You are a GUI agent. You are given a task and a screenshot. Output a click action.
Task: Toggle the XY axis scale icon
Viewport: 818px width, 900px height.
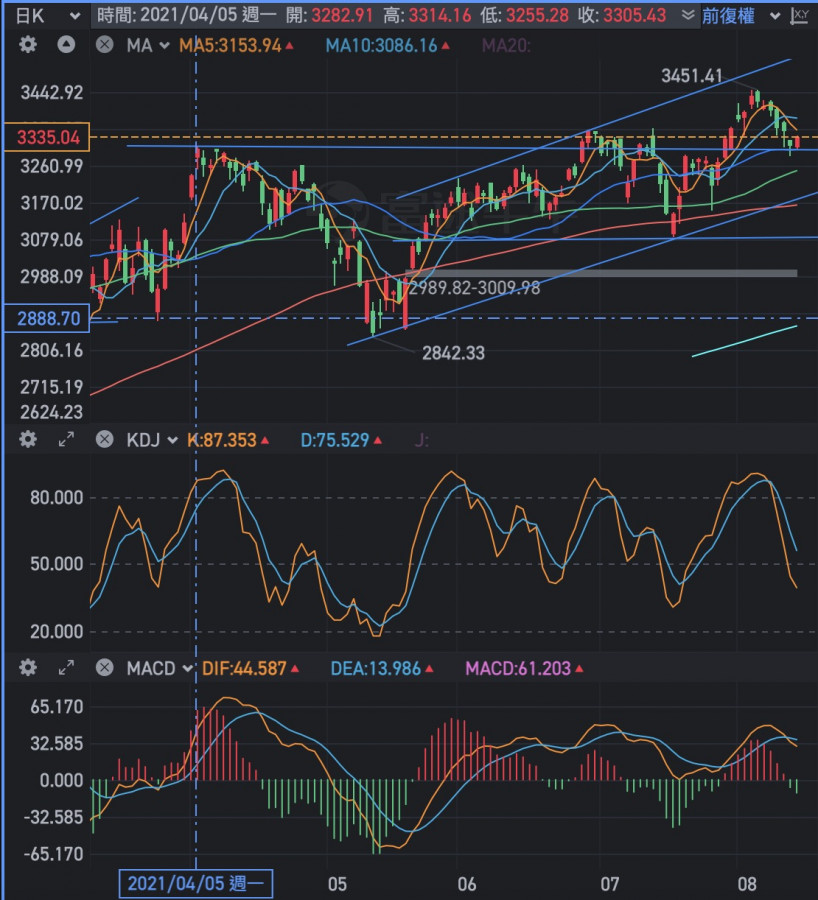pyautogui.click(x=798, y=15)
